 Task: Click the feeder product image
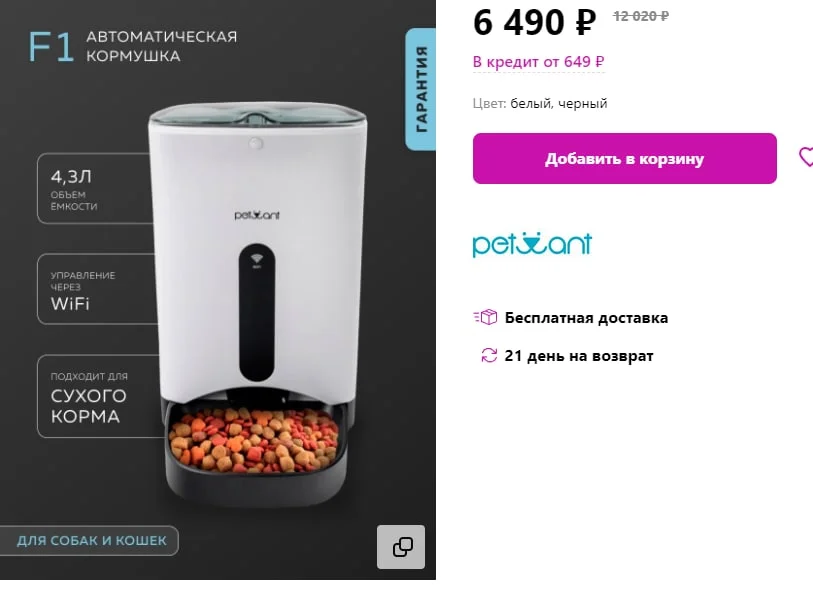[x=257, y=306]
